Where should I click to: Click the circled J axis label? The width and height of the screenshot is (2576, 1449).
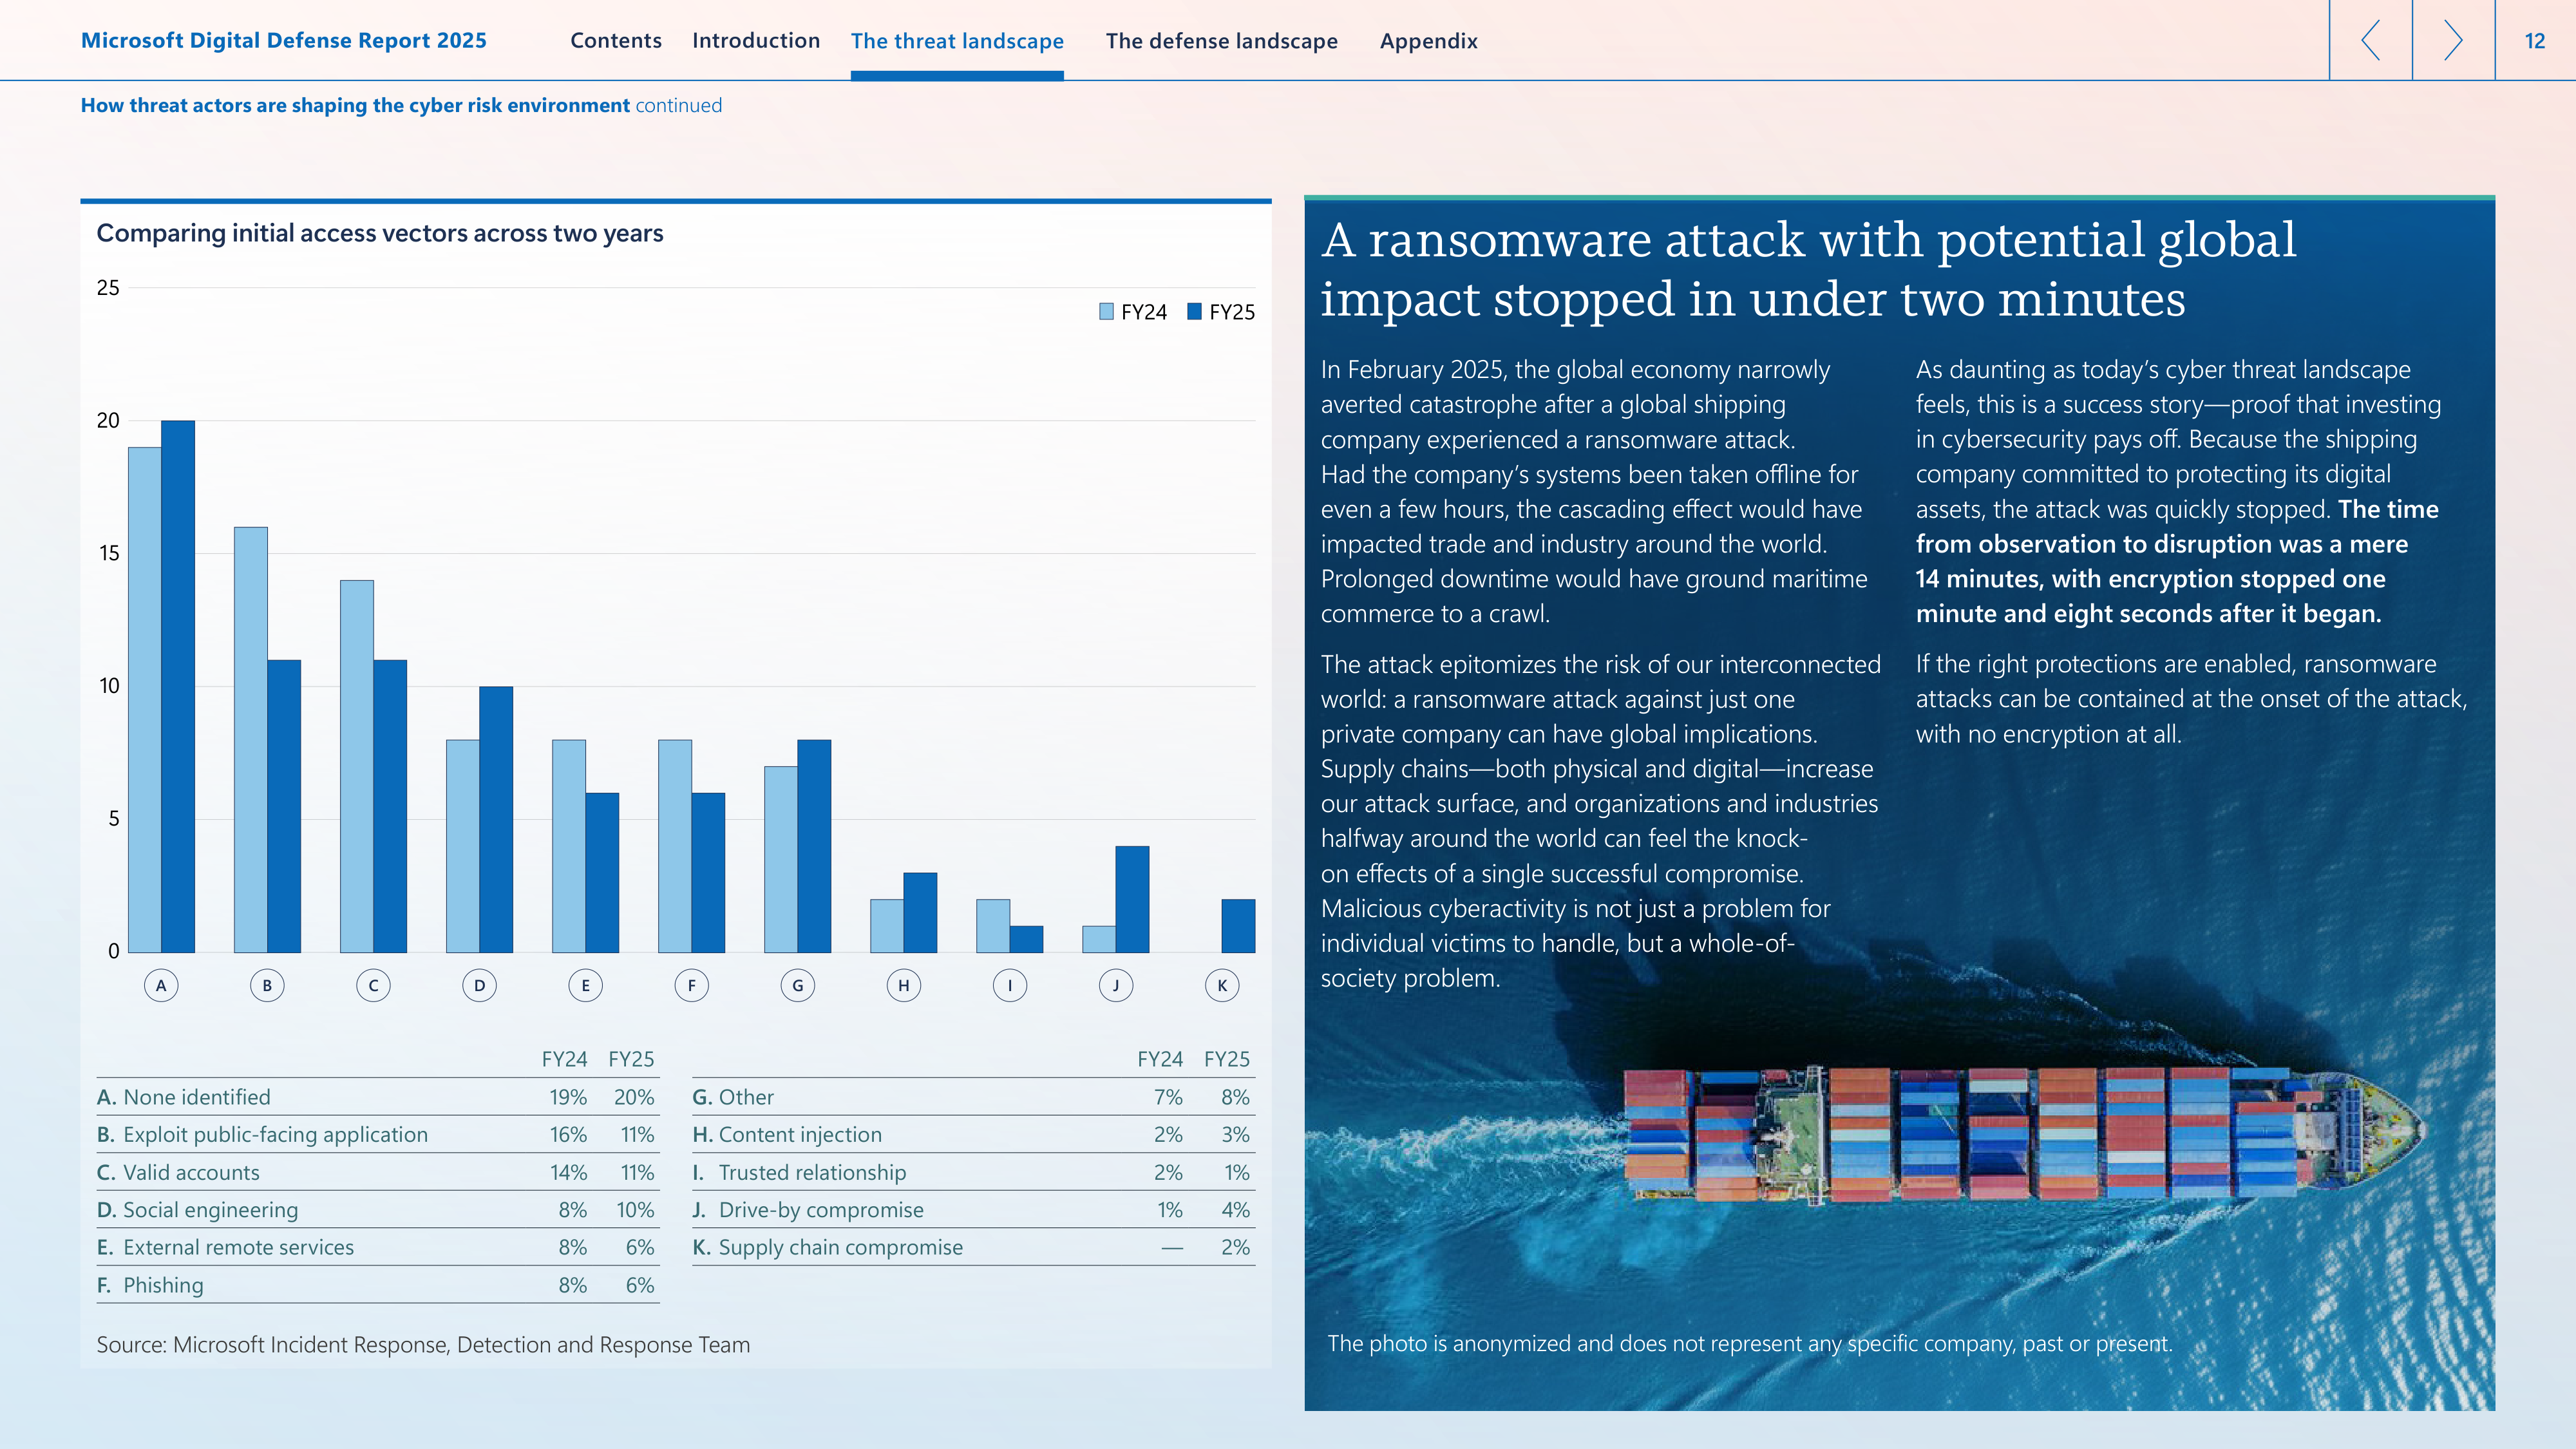(1116, 985)
